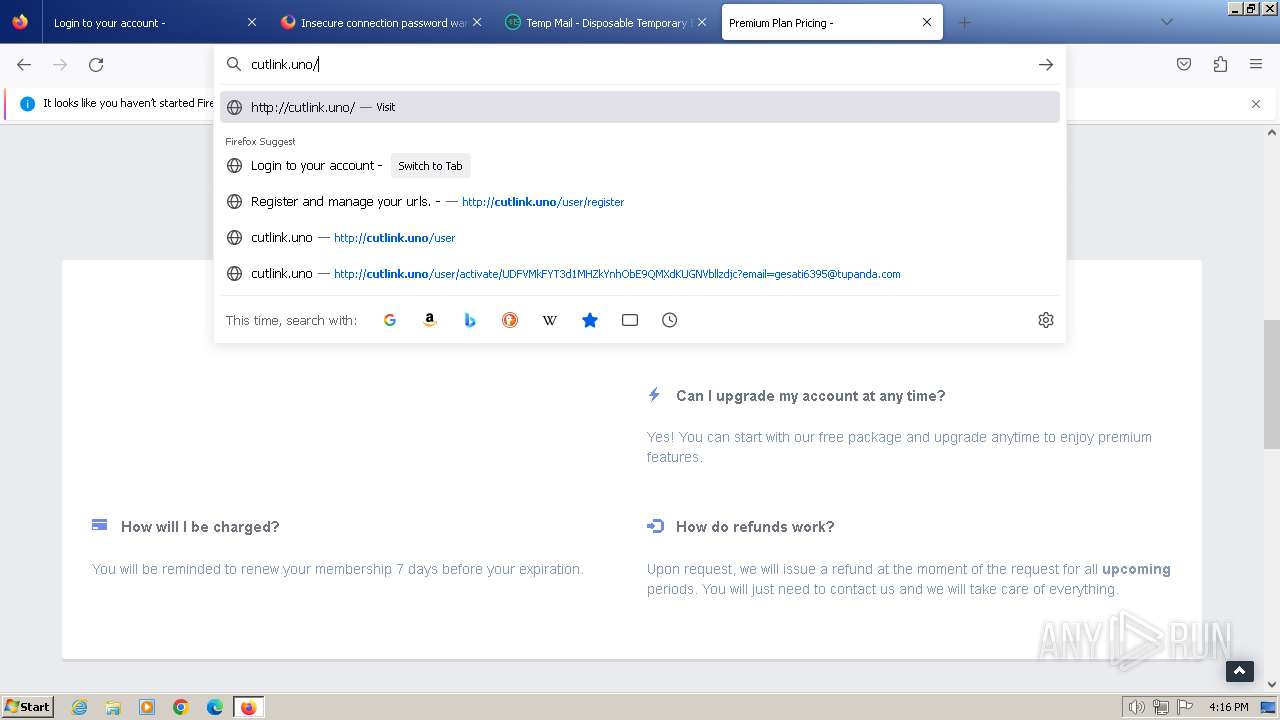Search history via clock icon

(x=670, y=320)
